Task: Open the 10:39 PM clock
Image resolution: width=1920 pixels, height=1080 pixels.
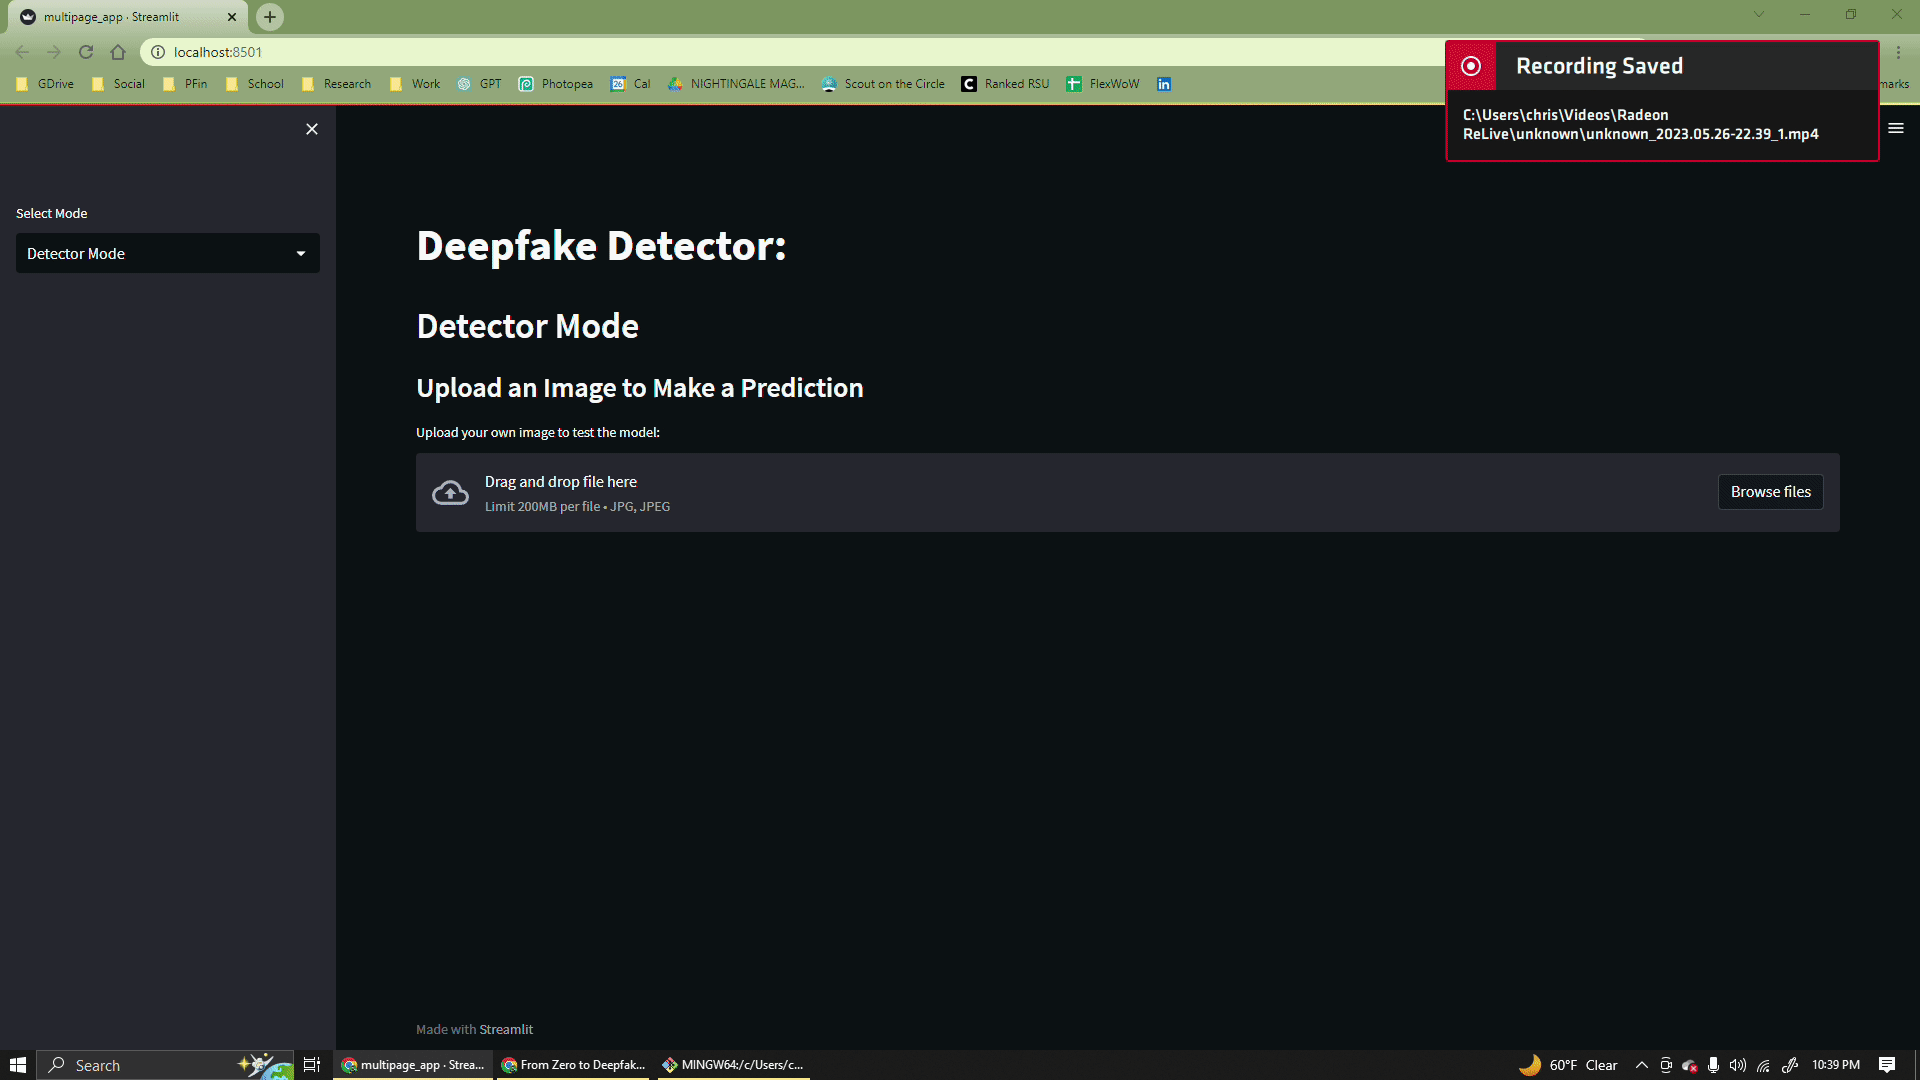Action: pyautogui.click(x=1836, y=1065)
